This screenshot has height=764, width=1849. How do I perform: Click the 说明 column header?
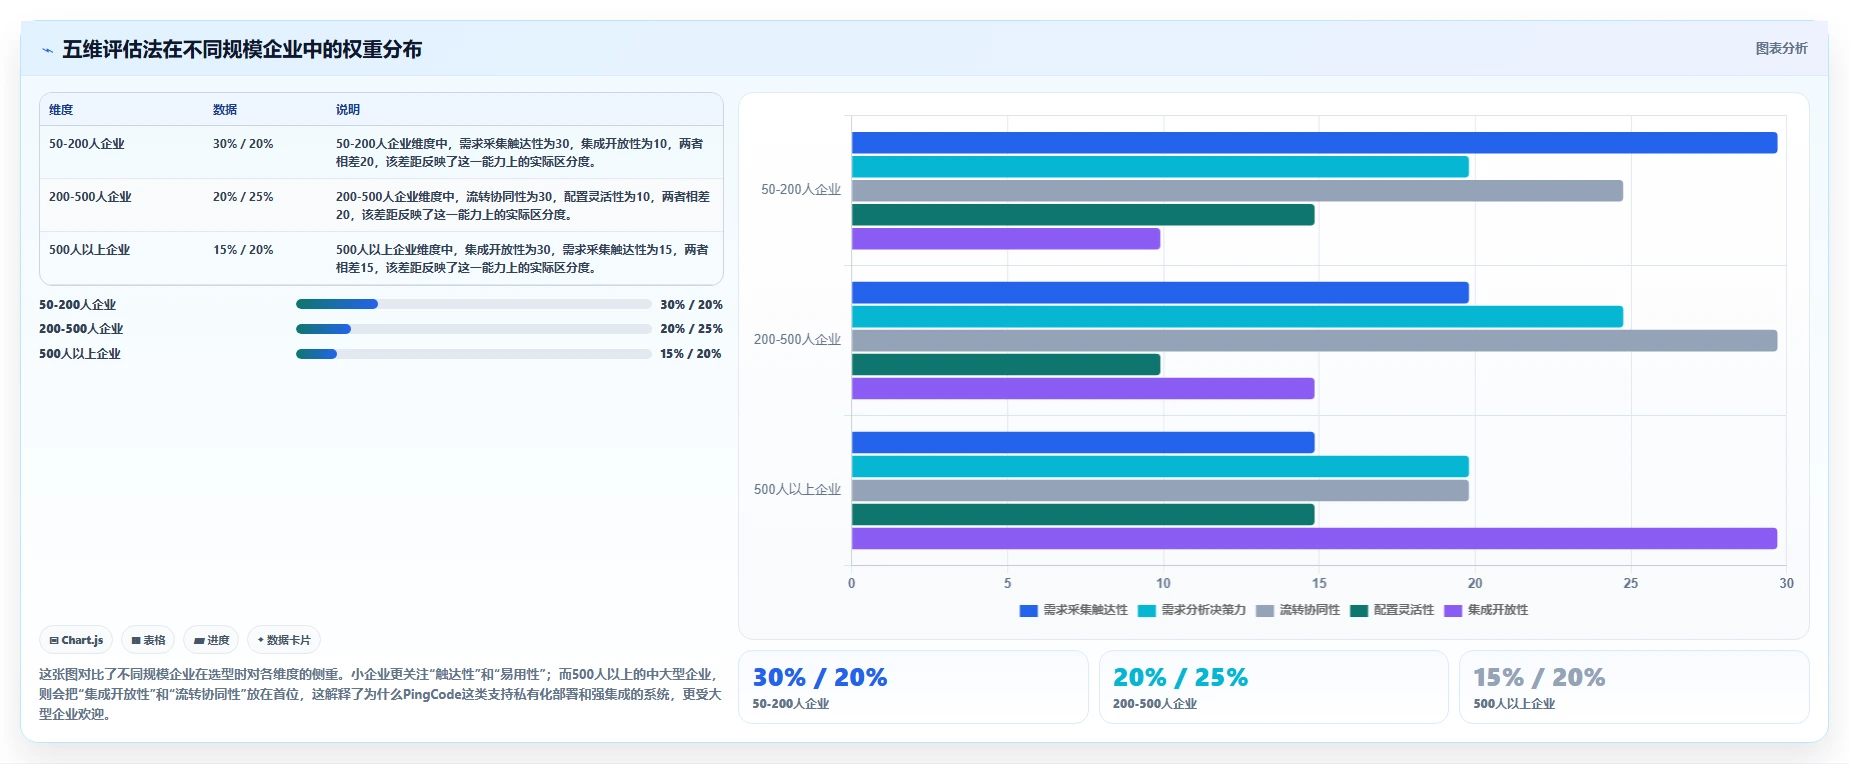(348, 110)
